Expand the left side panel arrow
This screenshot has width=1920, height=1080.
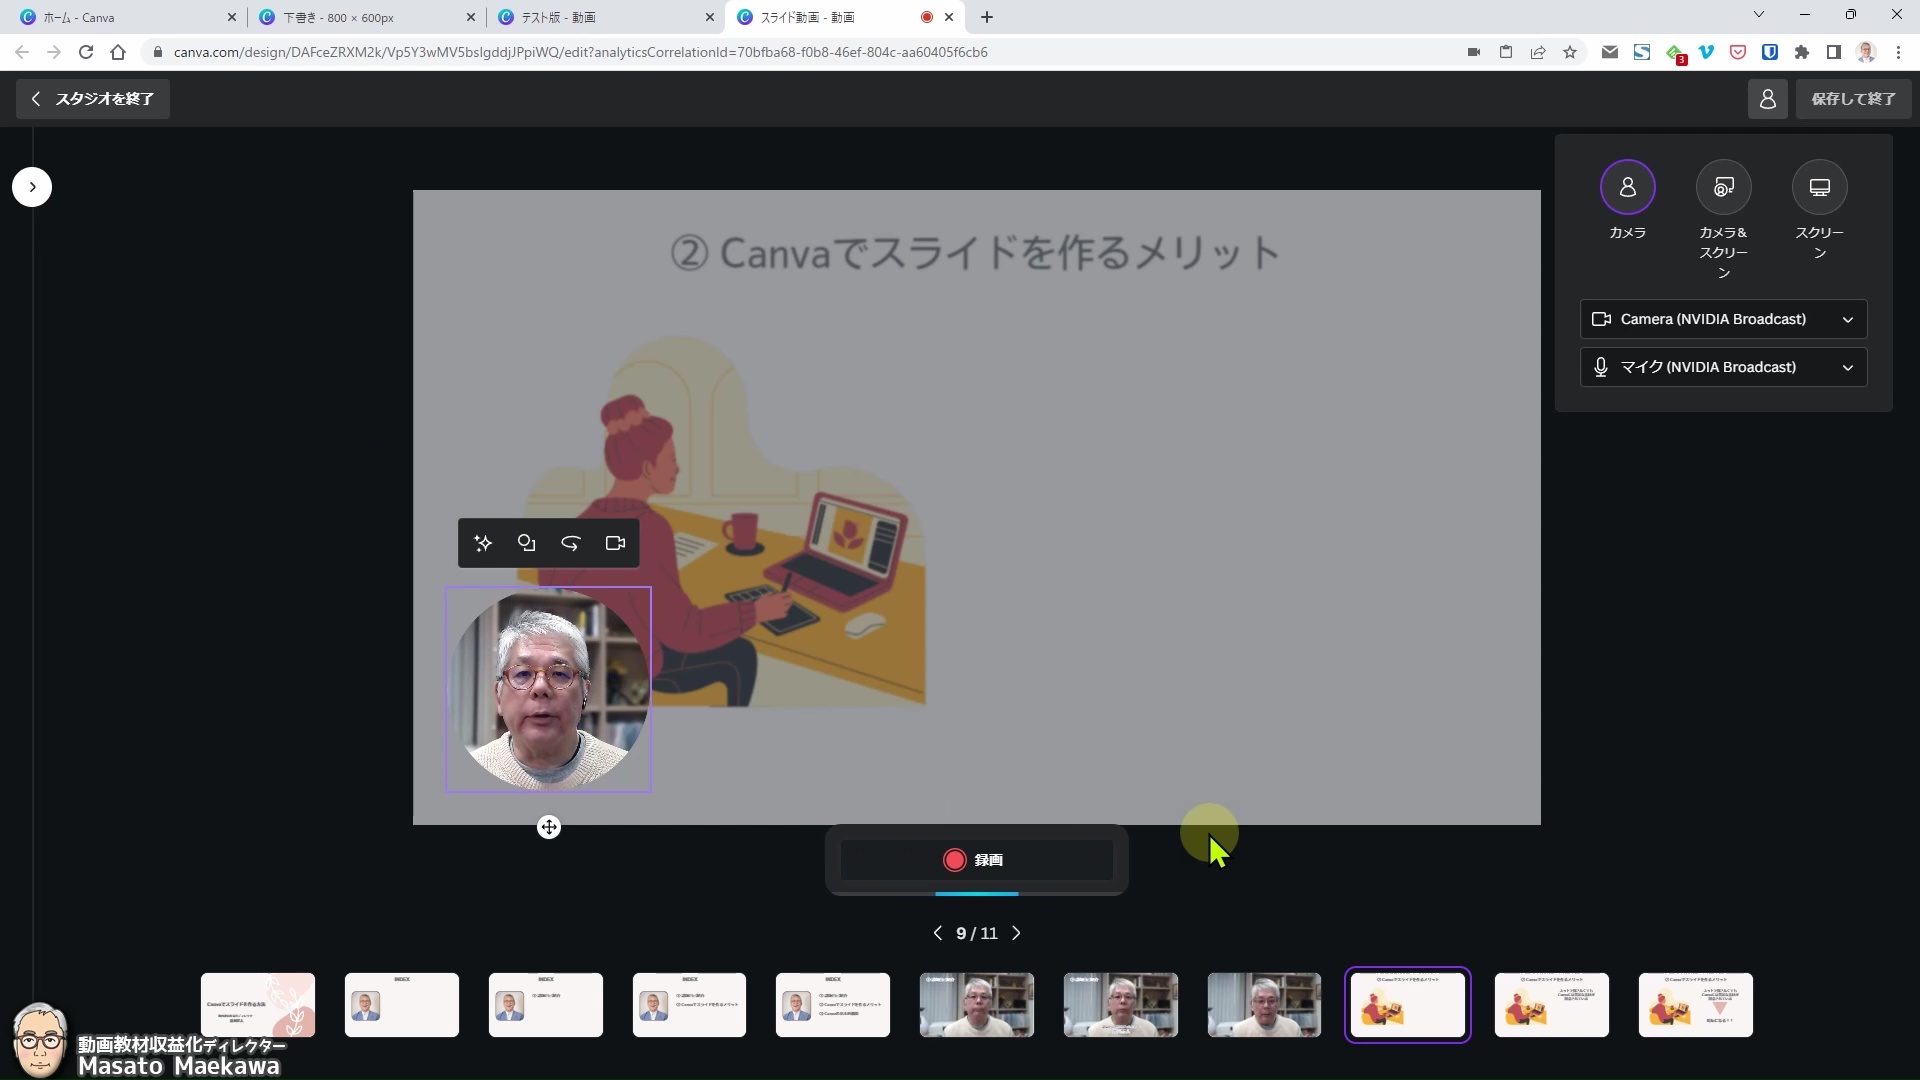pos(32,187)
